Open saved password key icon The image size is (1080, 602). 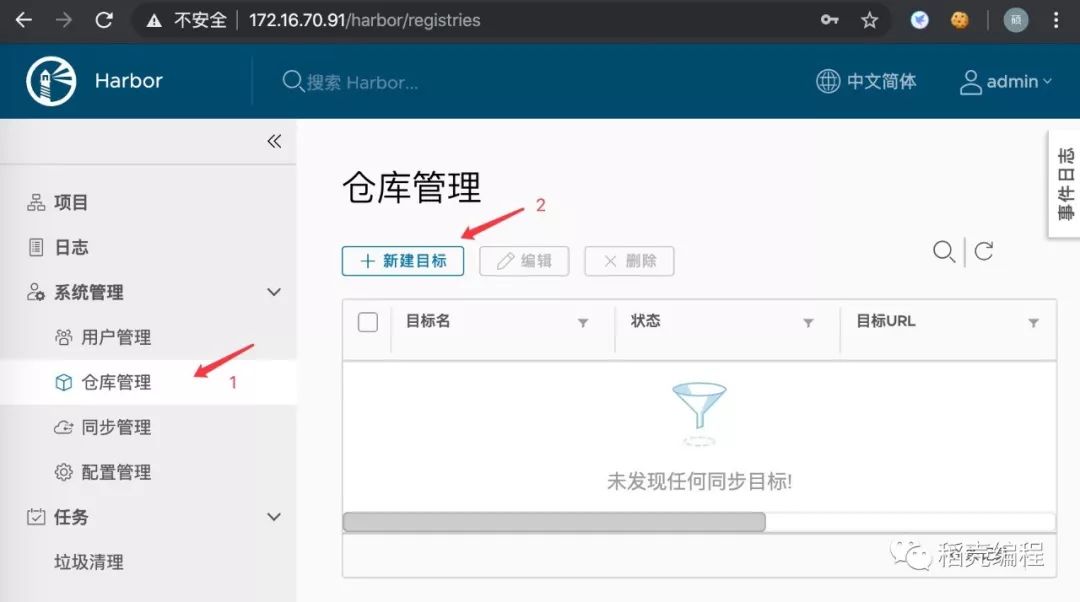click(x=829, y=20)
